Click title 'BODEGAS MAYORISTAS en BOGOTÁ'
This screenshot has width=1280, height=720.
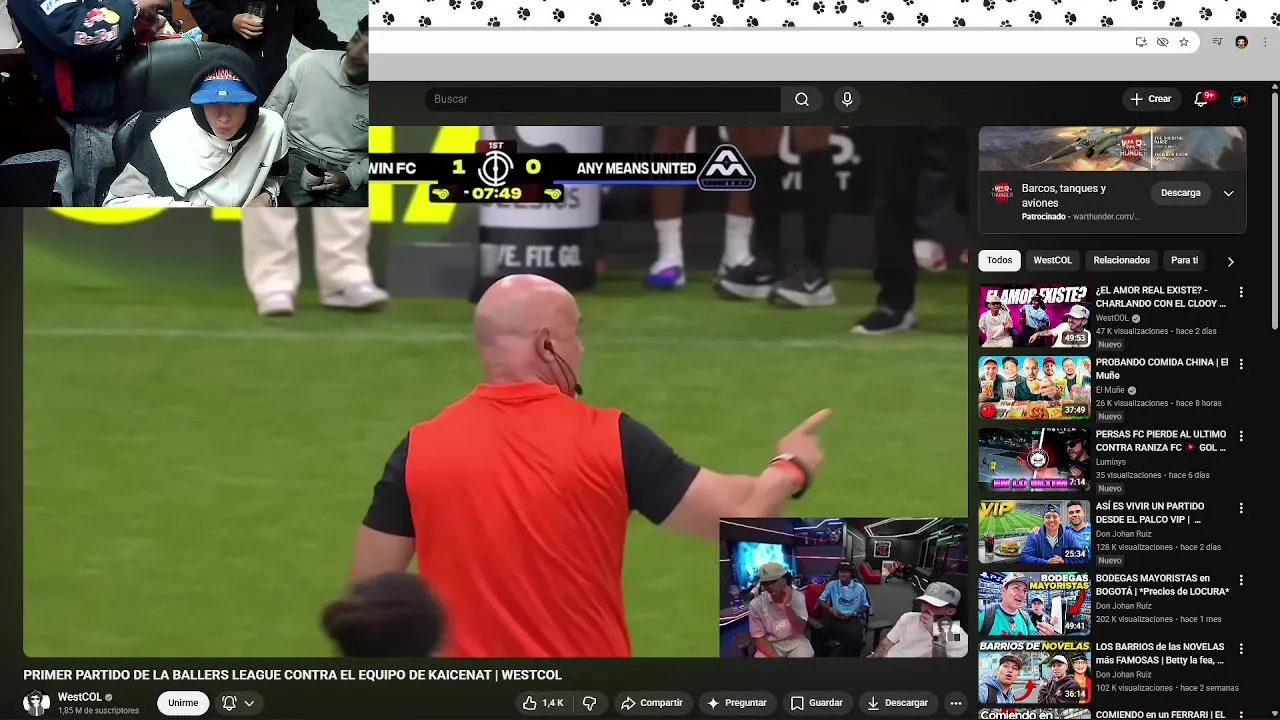1161,584
